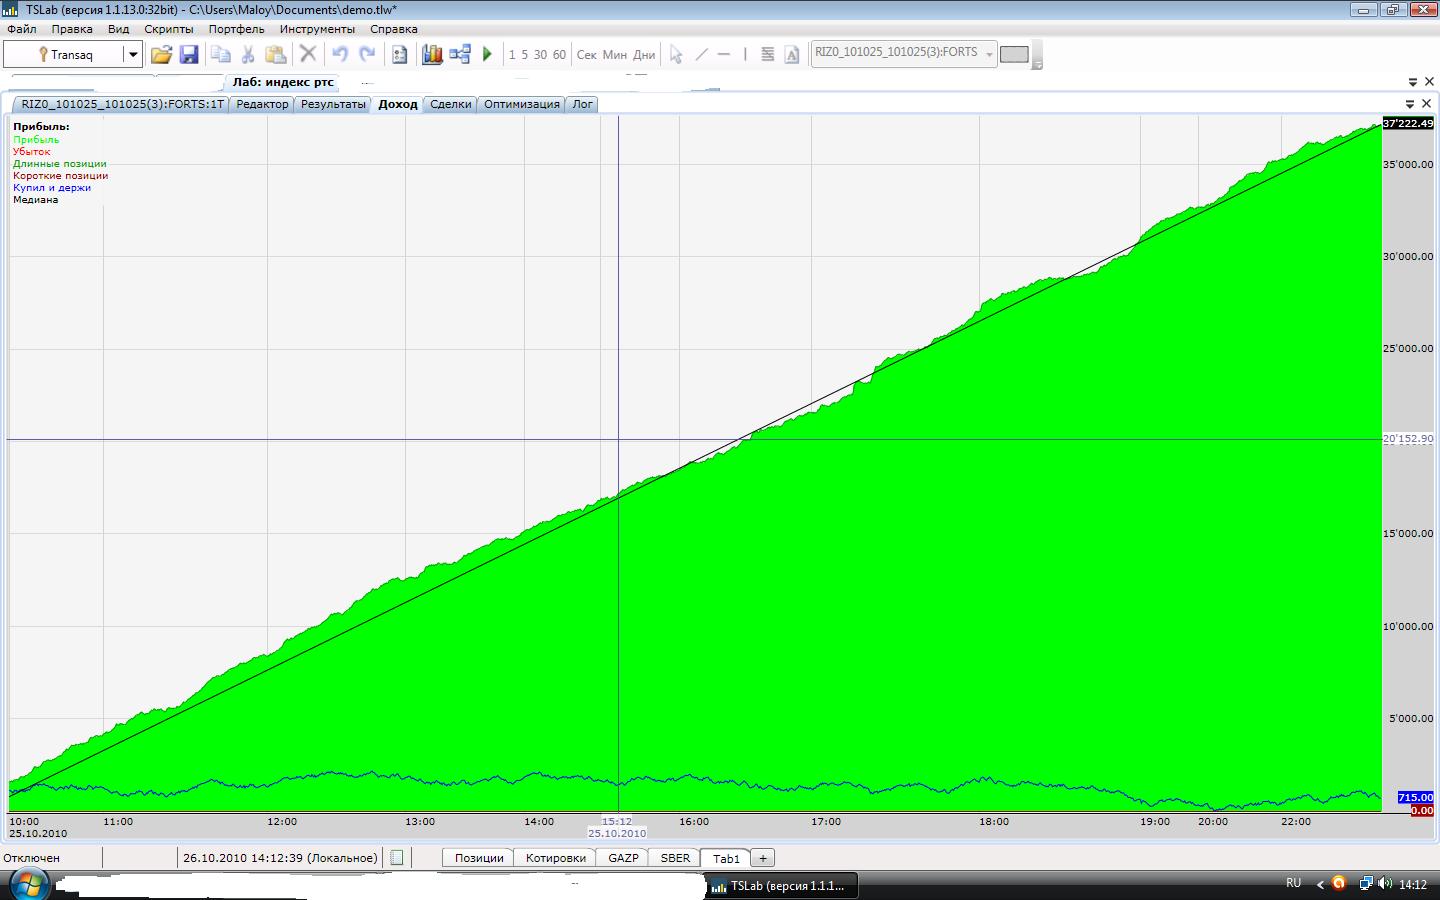1440x900 pixels.
Task: Toggle the 60-minute interval button
Action: point(559,55)
